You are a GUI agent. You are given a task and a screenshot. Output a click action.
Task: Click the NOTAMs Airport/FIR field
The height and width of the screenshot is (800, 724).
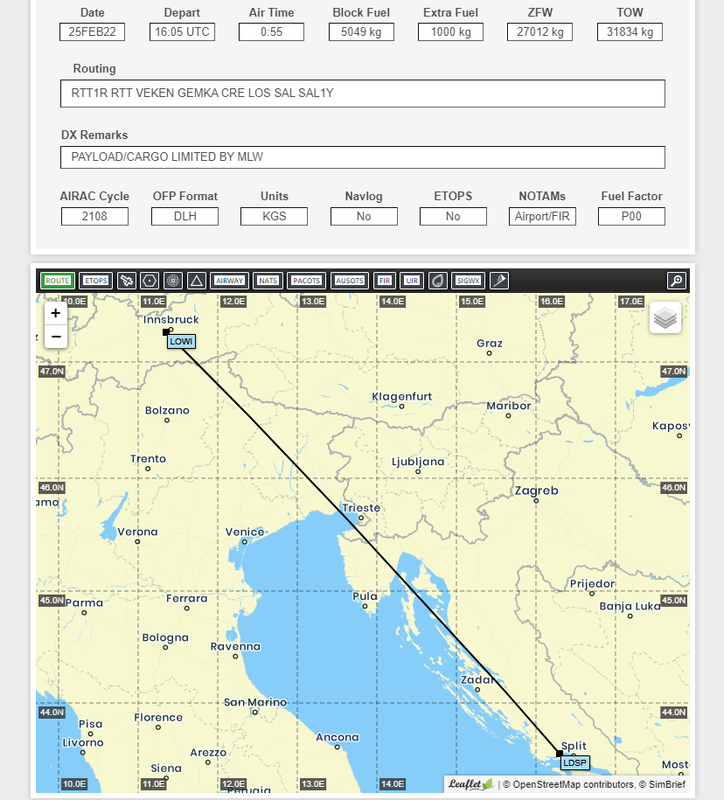542,216
